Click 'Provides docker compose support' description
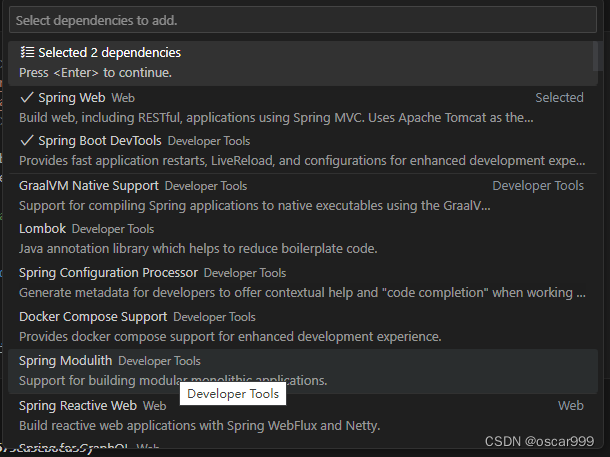610x457 pixels. [230, 336]
